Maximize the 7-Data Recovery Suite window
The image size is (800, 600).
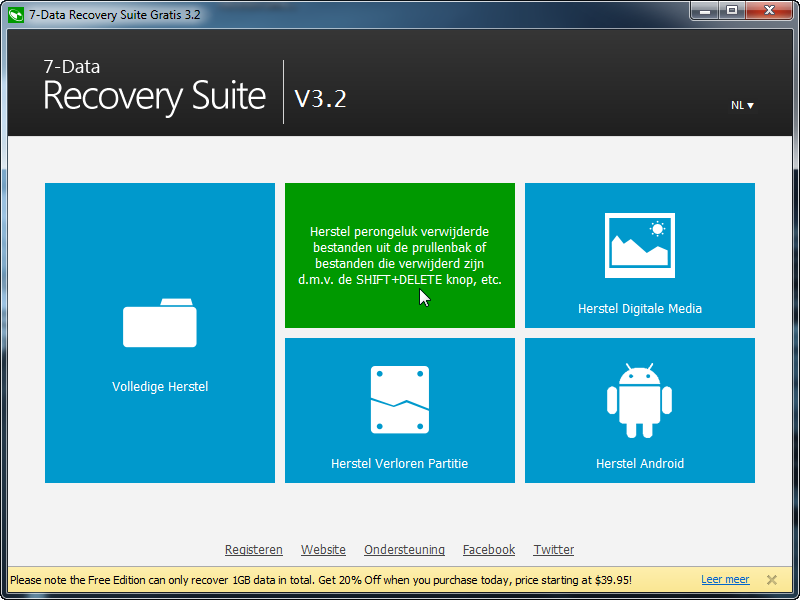tap(732, 11)
